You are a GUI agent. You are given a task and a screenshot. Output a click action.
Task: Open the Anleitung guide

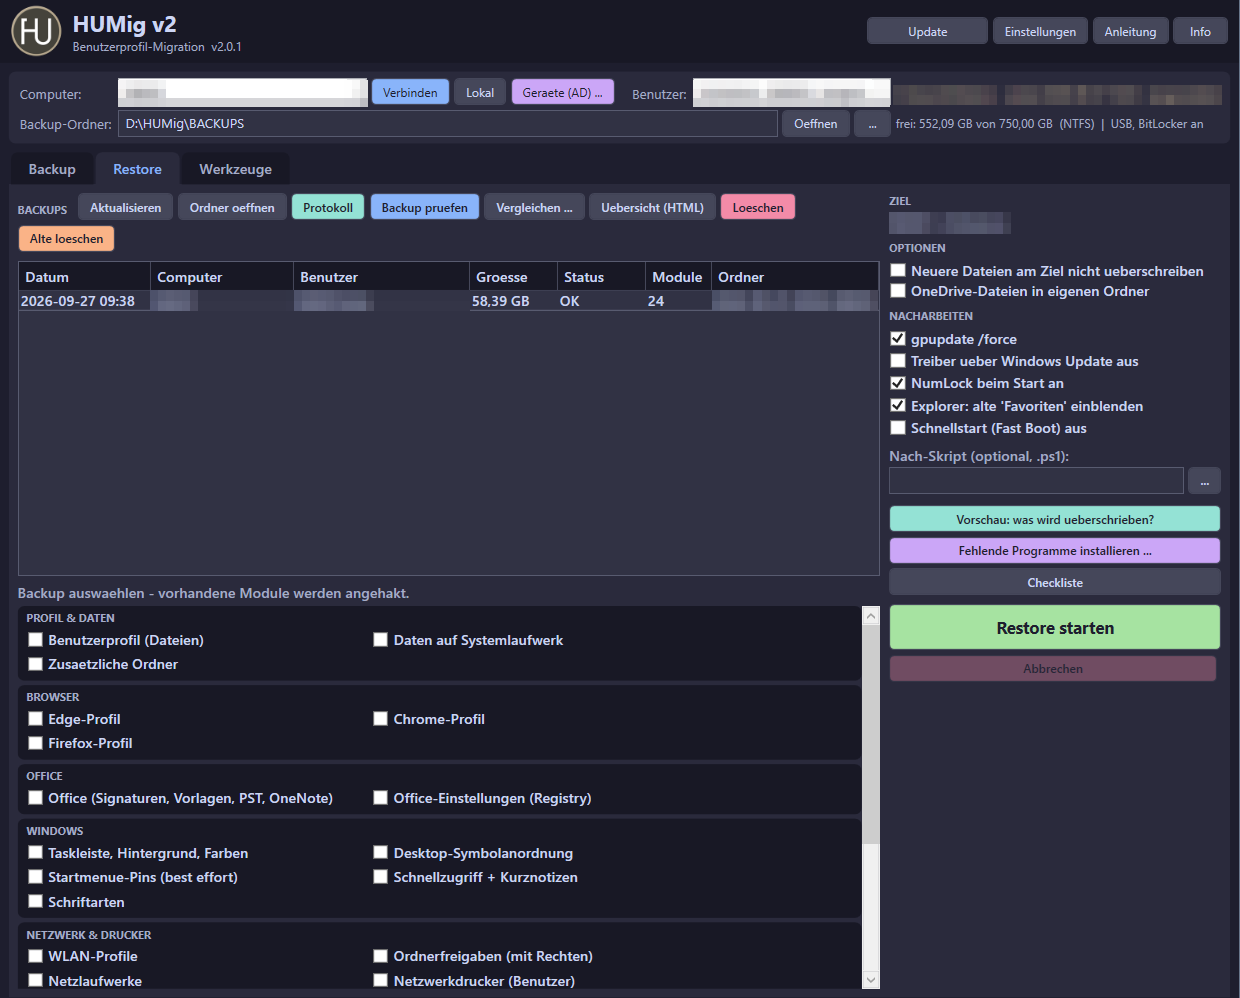tap(1130, 32)
